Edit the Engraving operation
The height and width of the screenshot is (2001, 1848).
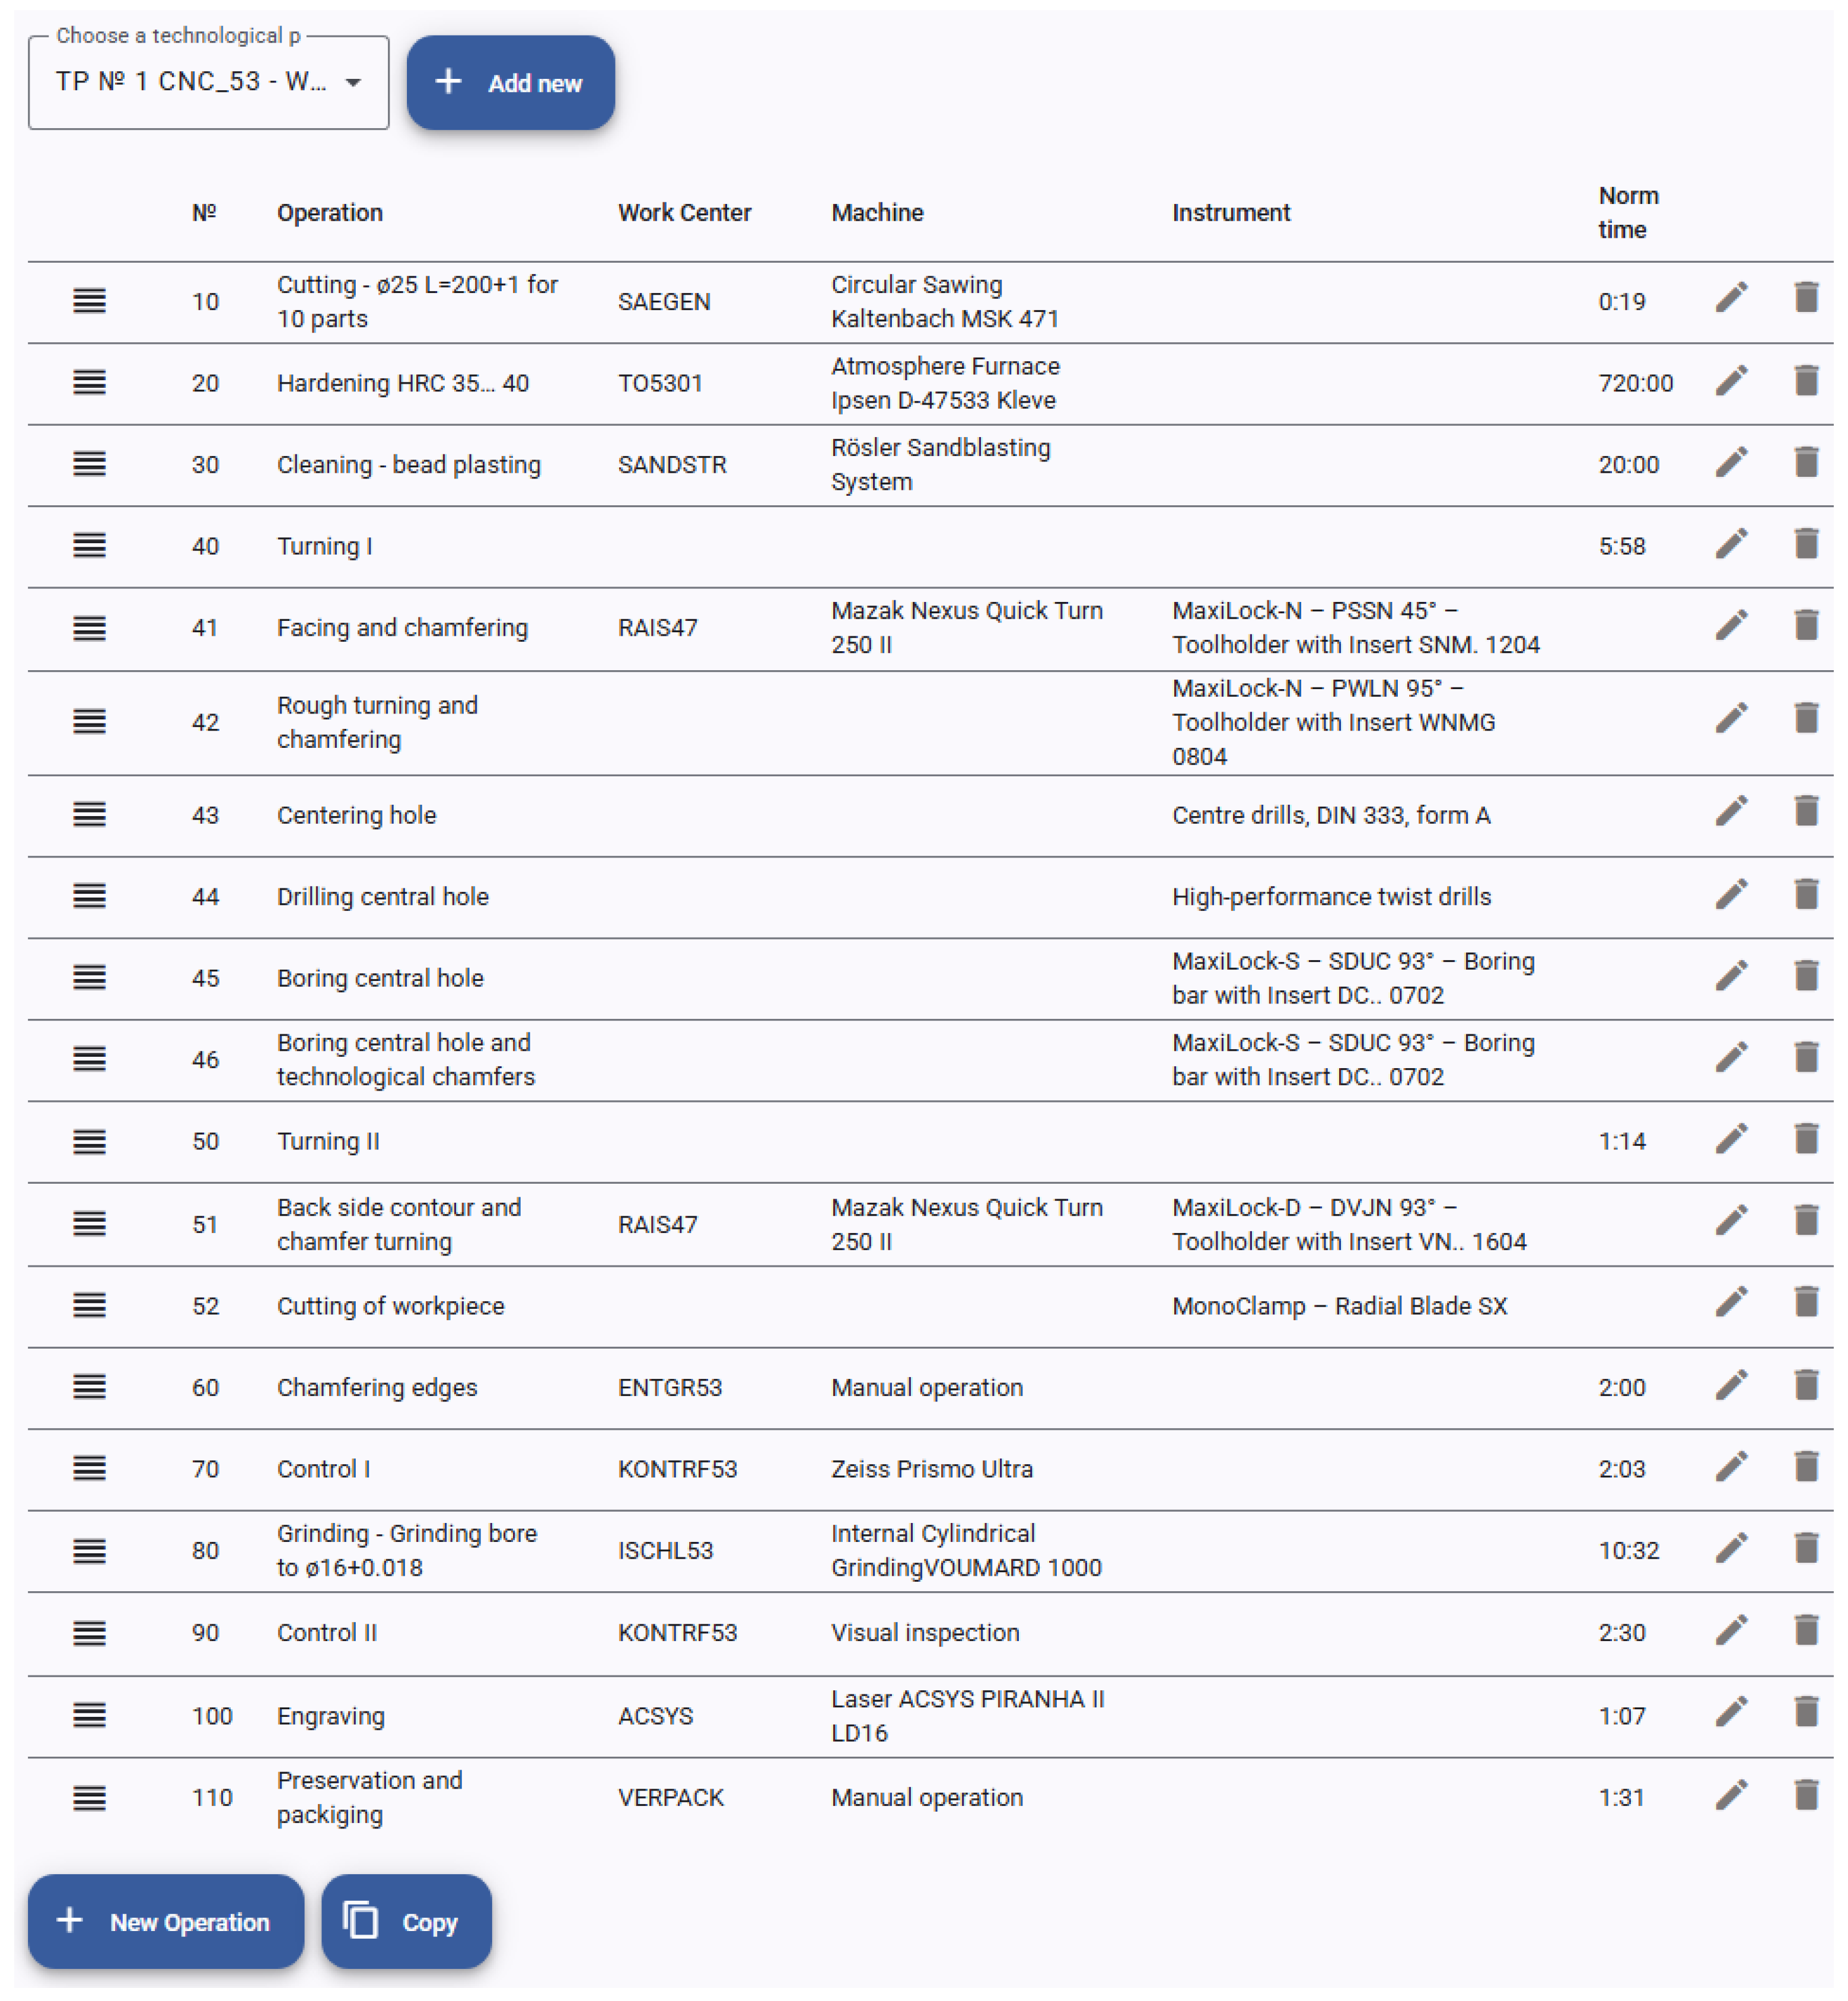pyautogui.click(x=1731, y=1713)
